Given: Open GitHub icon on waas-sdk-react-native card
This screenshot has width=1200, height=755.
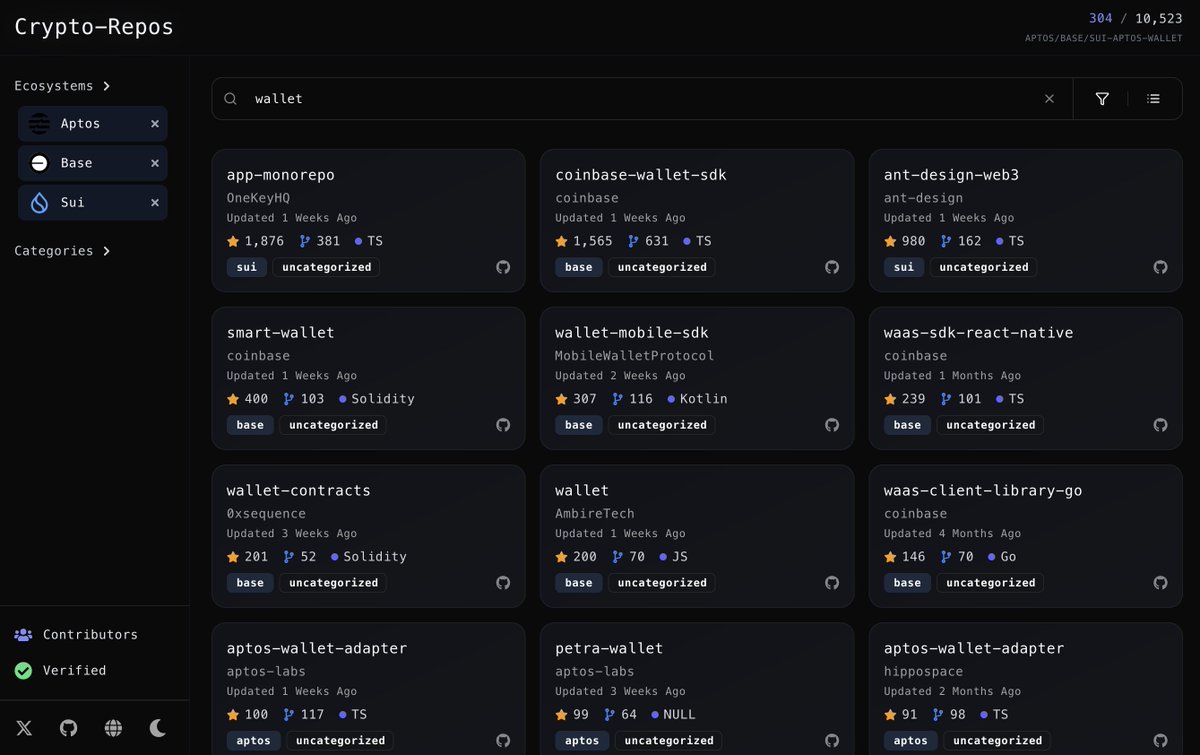Looking at the screenshot, I should [1160, 425].
